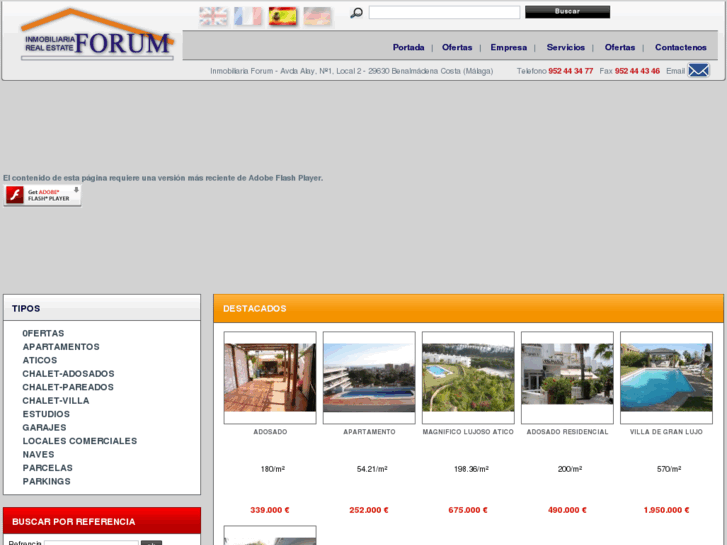Open the Contactenos menu item
This screenshot has width=727, height=545.
pos(681,47)
